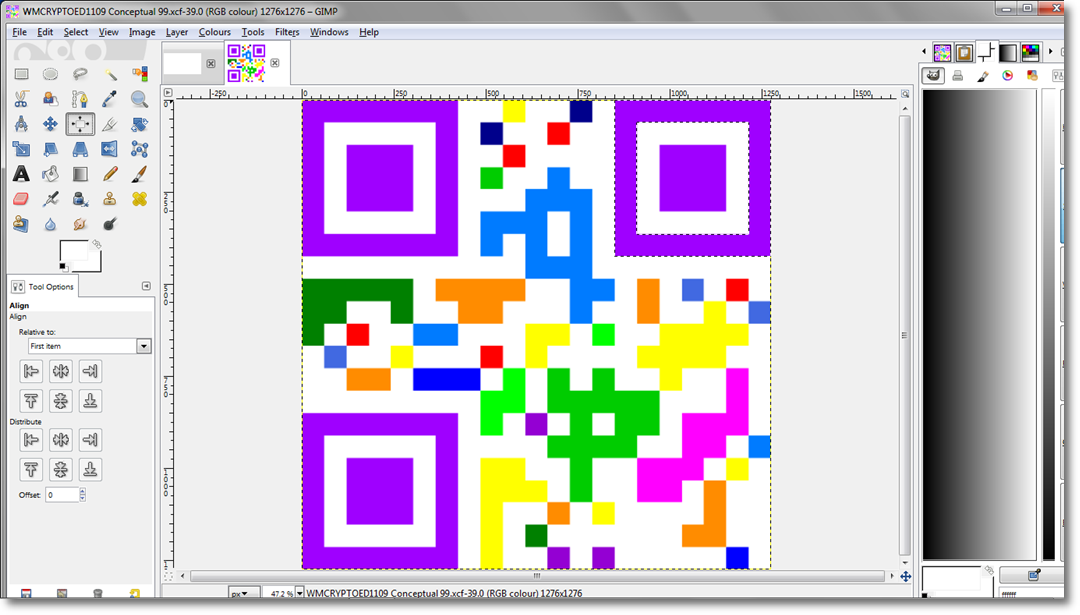Open the Palettes tab in right dock
Screen dimensions: 1080x615
pyautogui.click(x=1030, y=52)
